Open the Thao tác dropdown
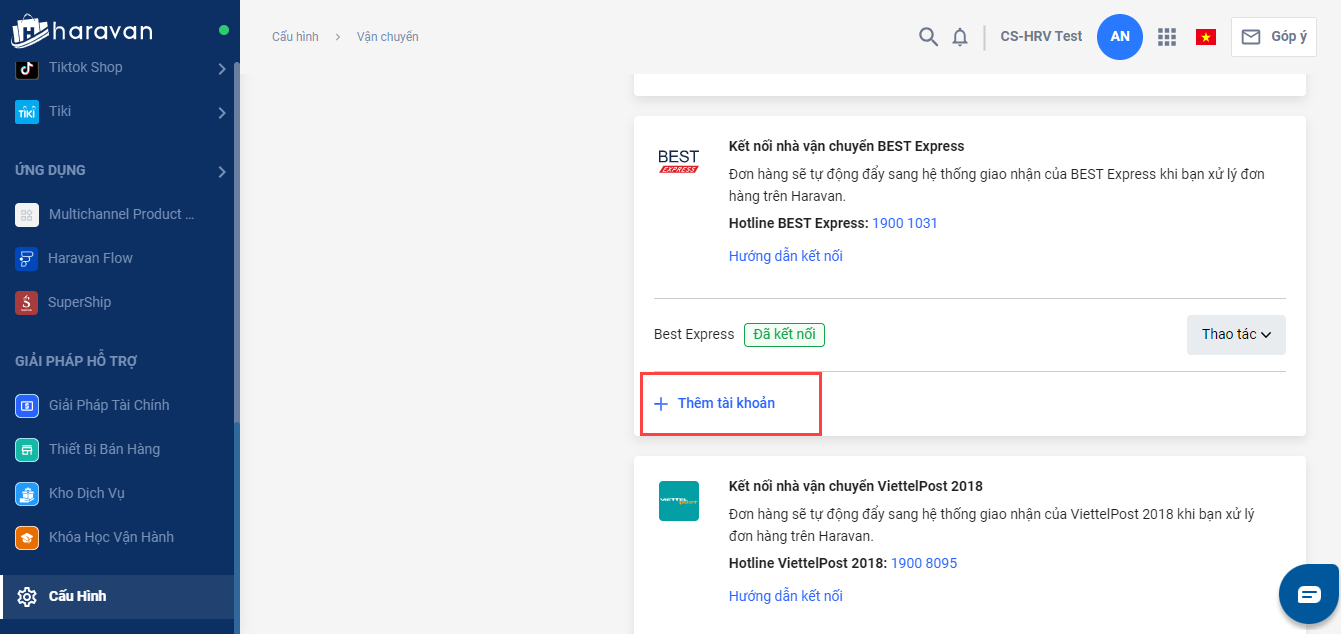 (1236, 335)
